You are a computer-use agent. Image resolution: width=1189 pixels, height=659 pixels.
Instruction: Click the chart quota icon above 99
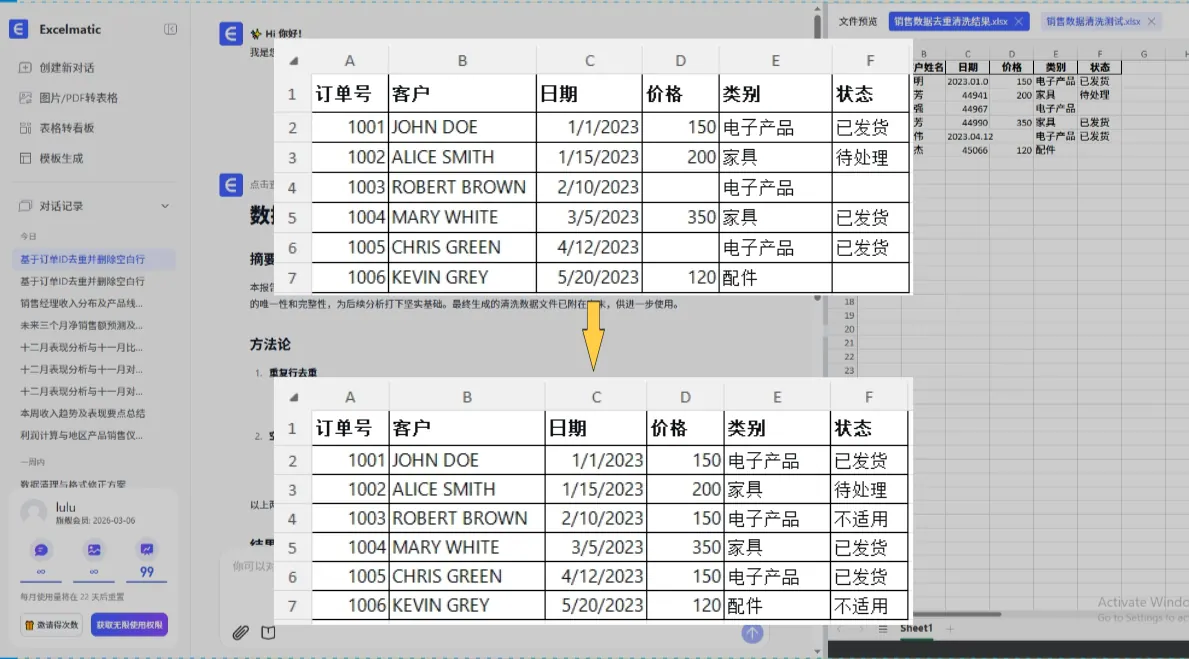147,549
